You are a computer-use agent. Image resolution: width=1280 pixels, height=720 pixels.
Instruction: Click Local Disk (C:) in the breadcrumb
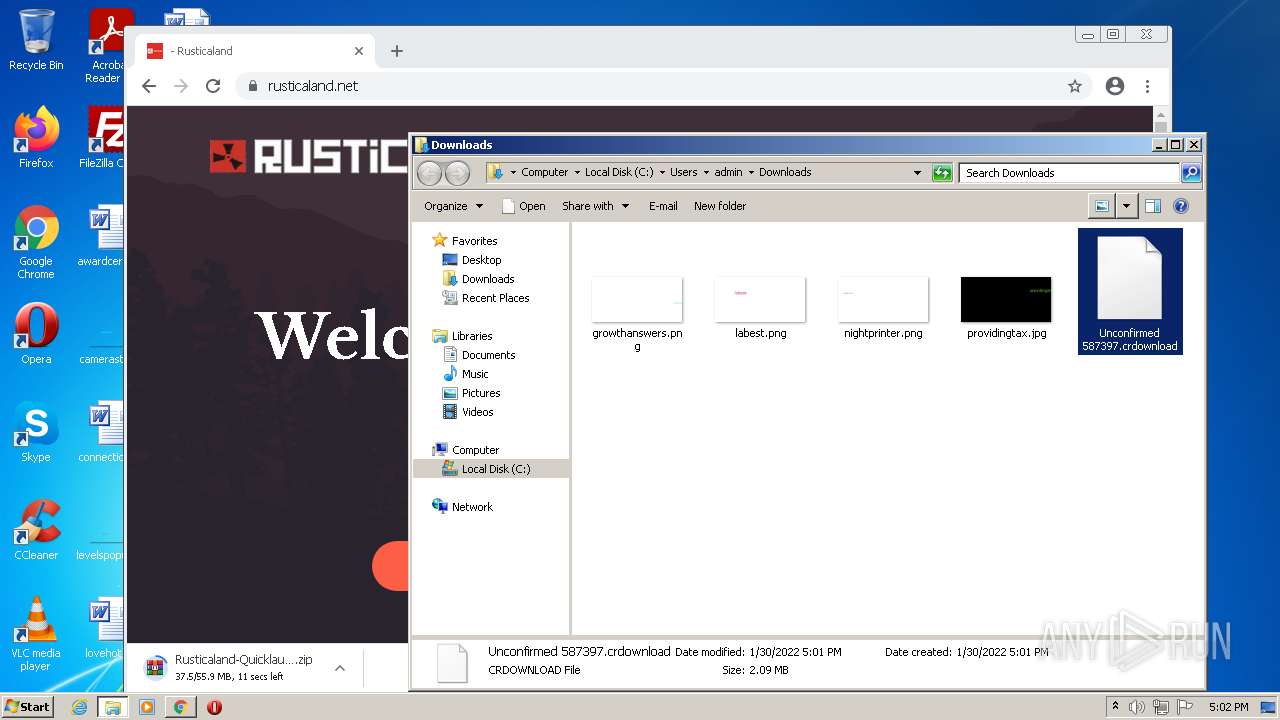click(x=619, y=172)
